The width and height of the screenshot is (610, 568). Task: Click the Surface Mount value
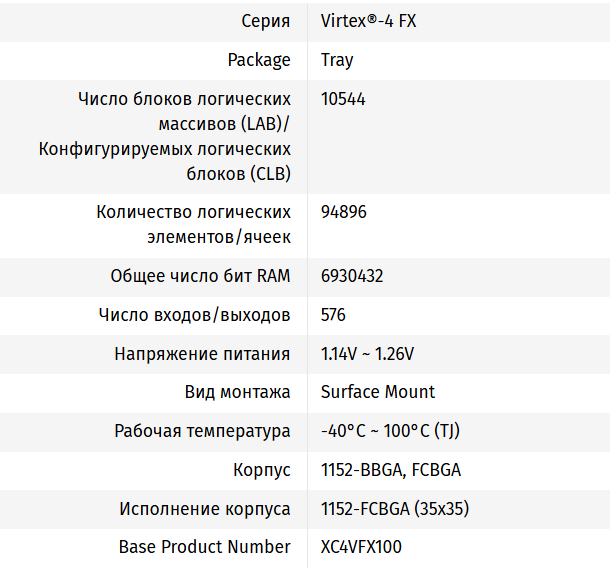[377, 392]
